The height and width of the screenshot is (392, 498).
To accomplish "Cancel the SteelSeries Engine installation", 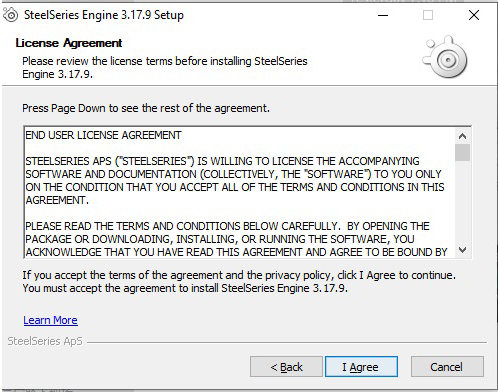I will [447, 367].
